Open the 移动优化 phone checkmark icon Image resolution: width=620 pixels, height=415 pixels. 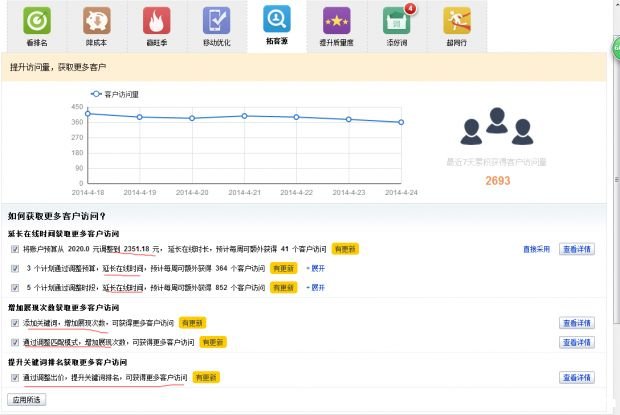point(216,21)
